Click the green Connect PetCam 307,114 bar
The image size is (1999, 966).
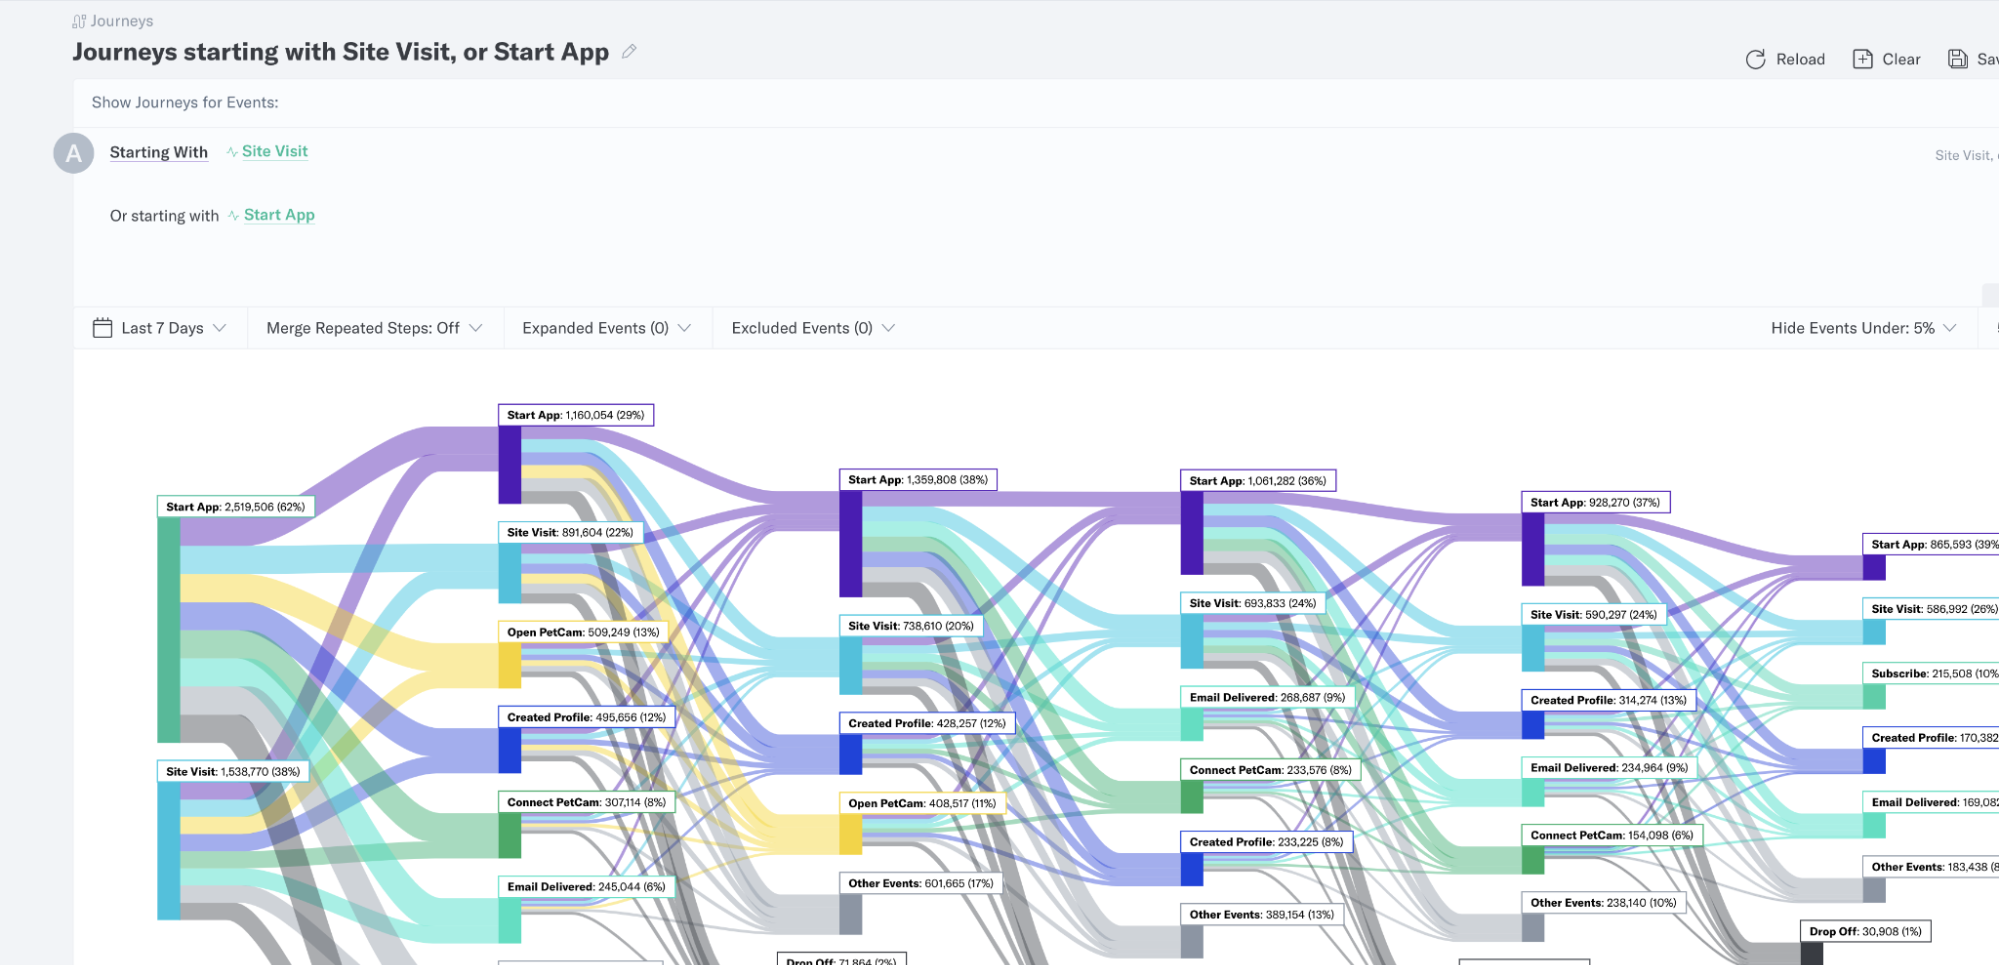(x=510, y=835)
